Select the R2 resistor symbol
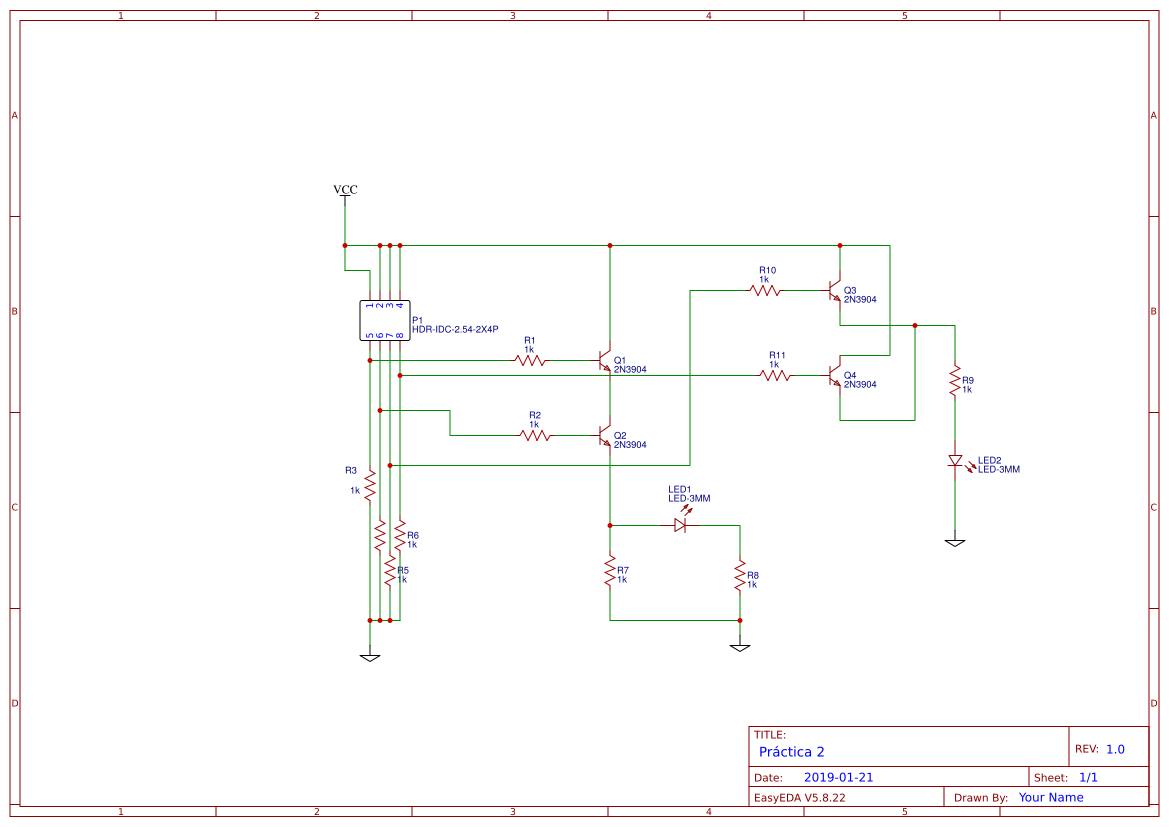Viewport: 1169px width, 827px height. tap(536, 435)
